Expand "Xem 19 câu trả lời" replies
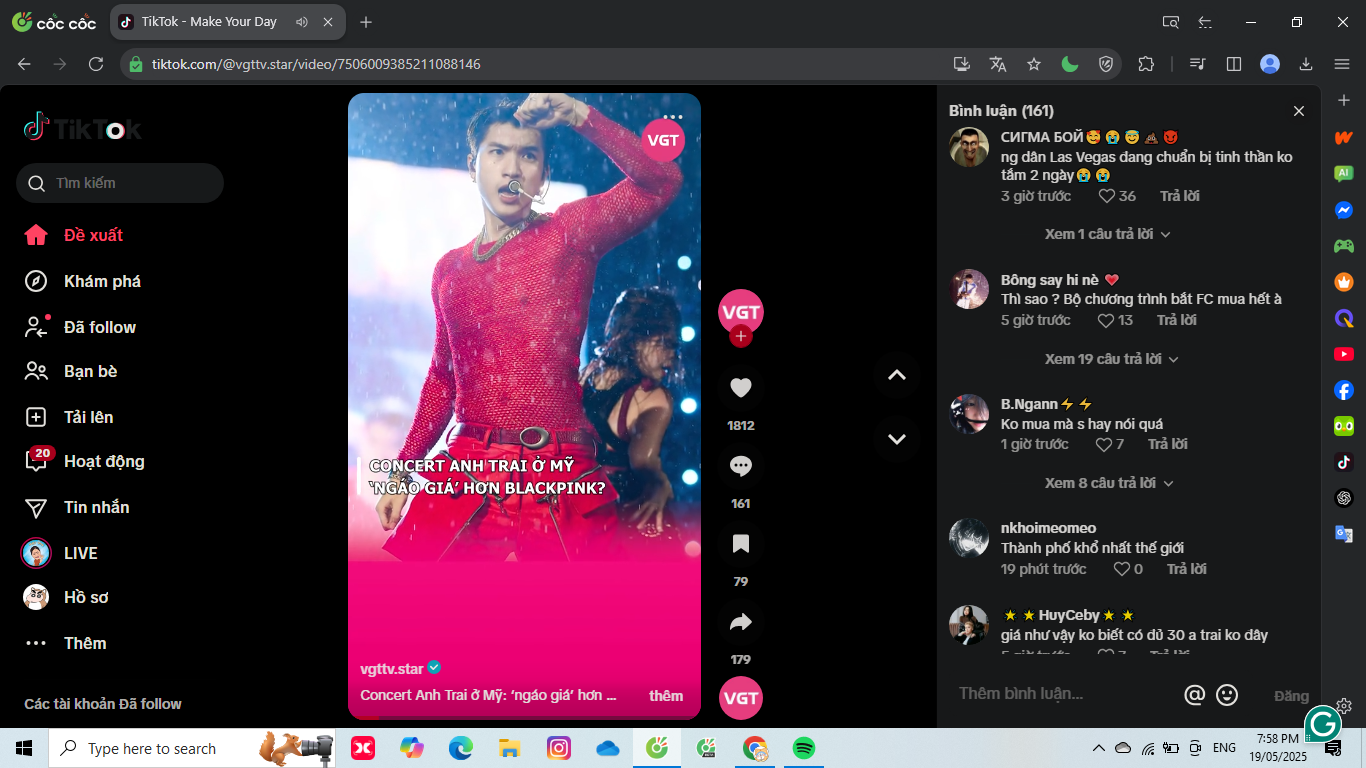Screen dimensions: 1366x768 (1111, 359)
